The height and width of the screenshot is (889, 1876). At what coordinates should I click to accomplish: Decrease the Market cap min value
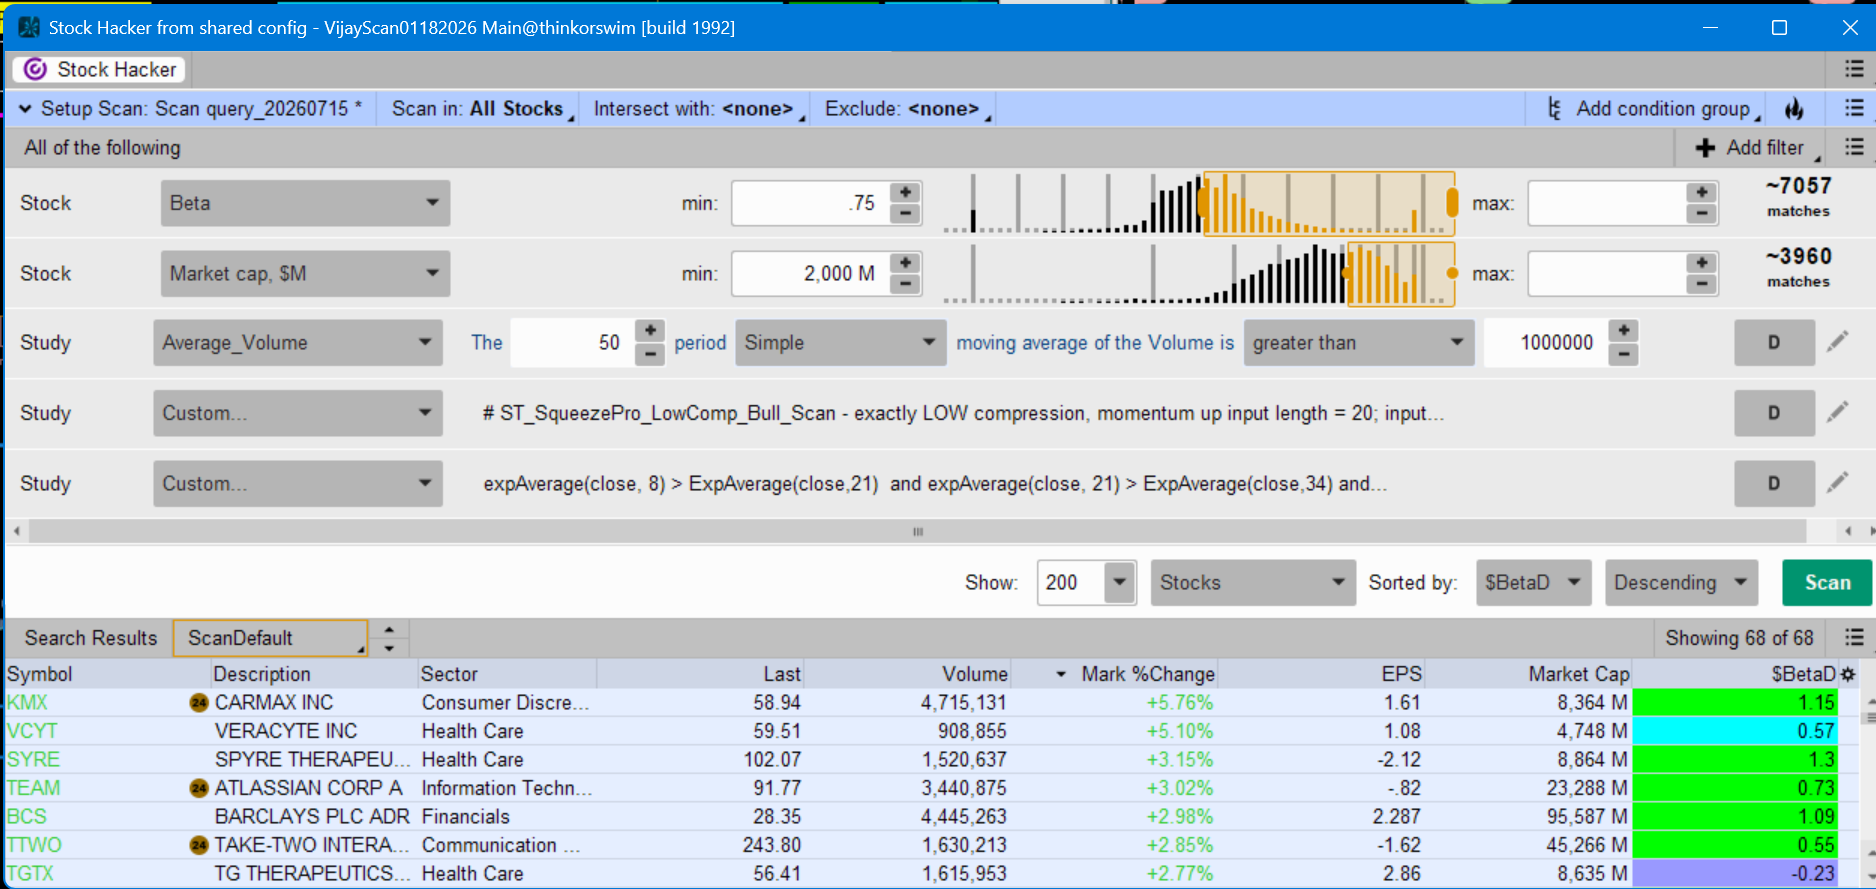(905, 285)
